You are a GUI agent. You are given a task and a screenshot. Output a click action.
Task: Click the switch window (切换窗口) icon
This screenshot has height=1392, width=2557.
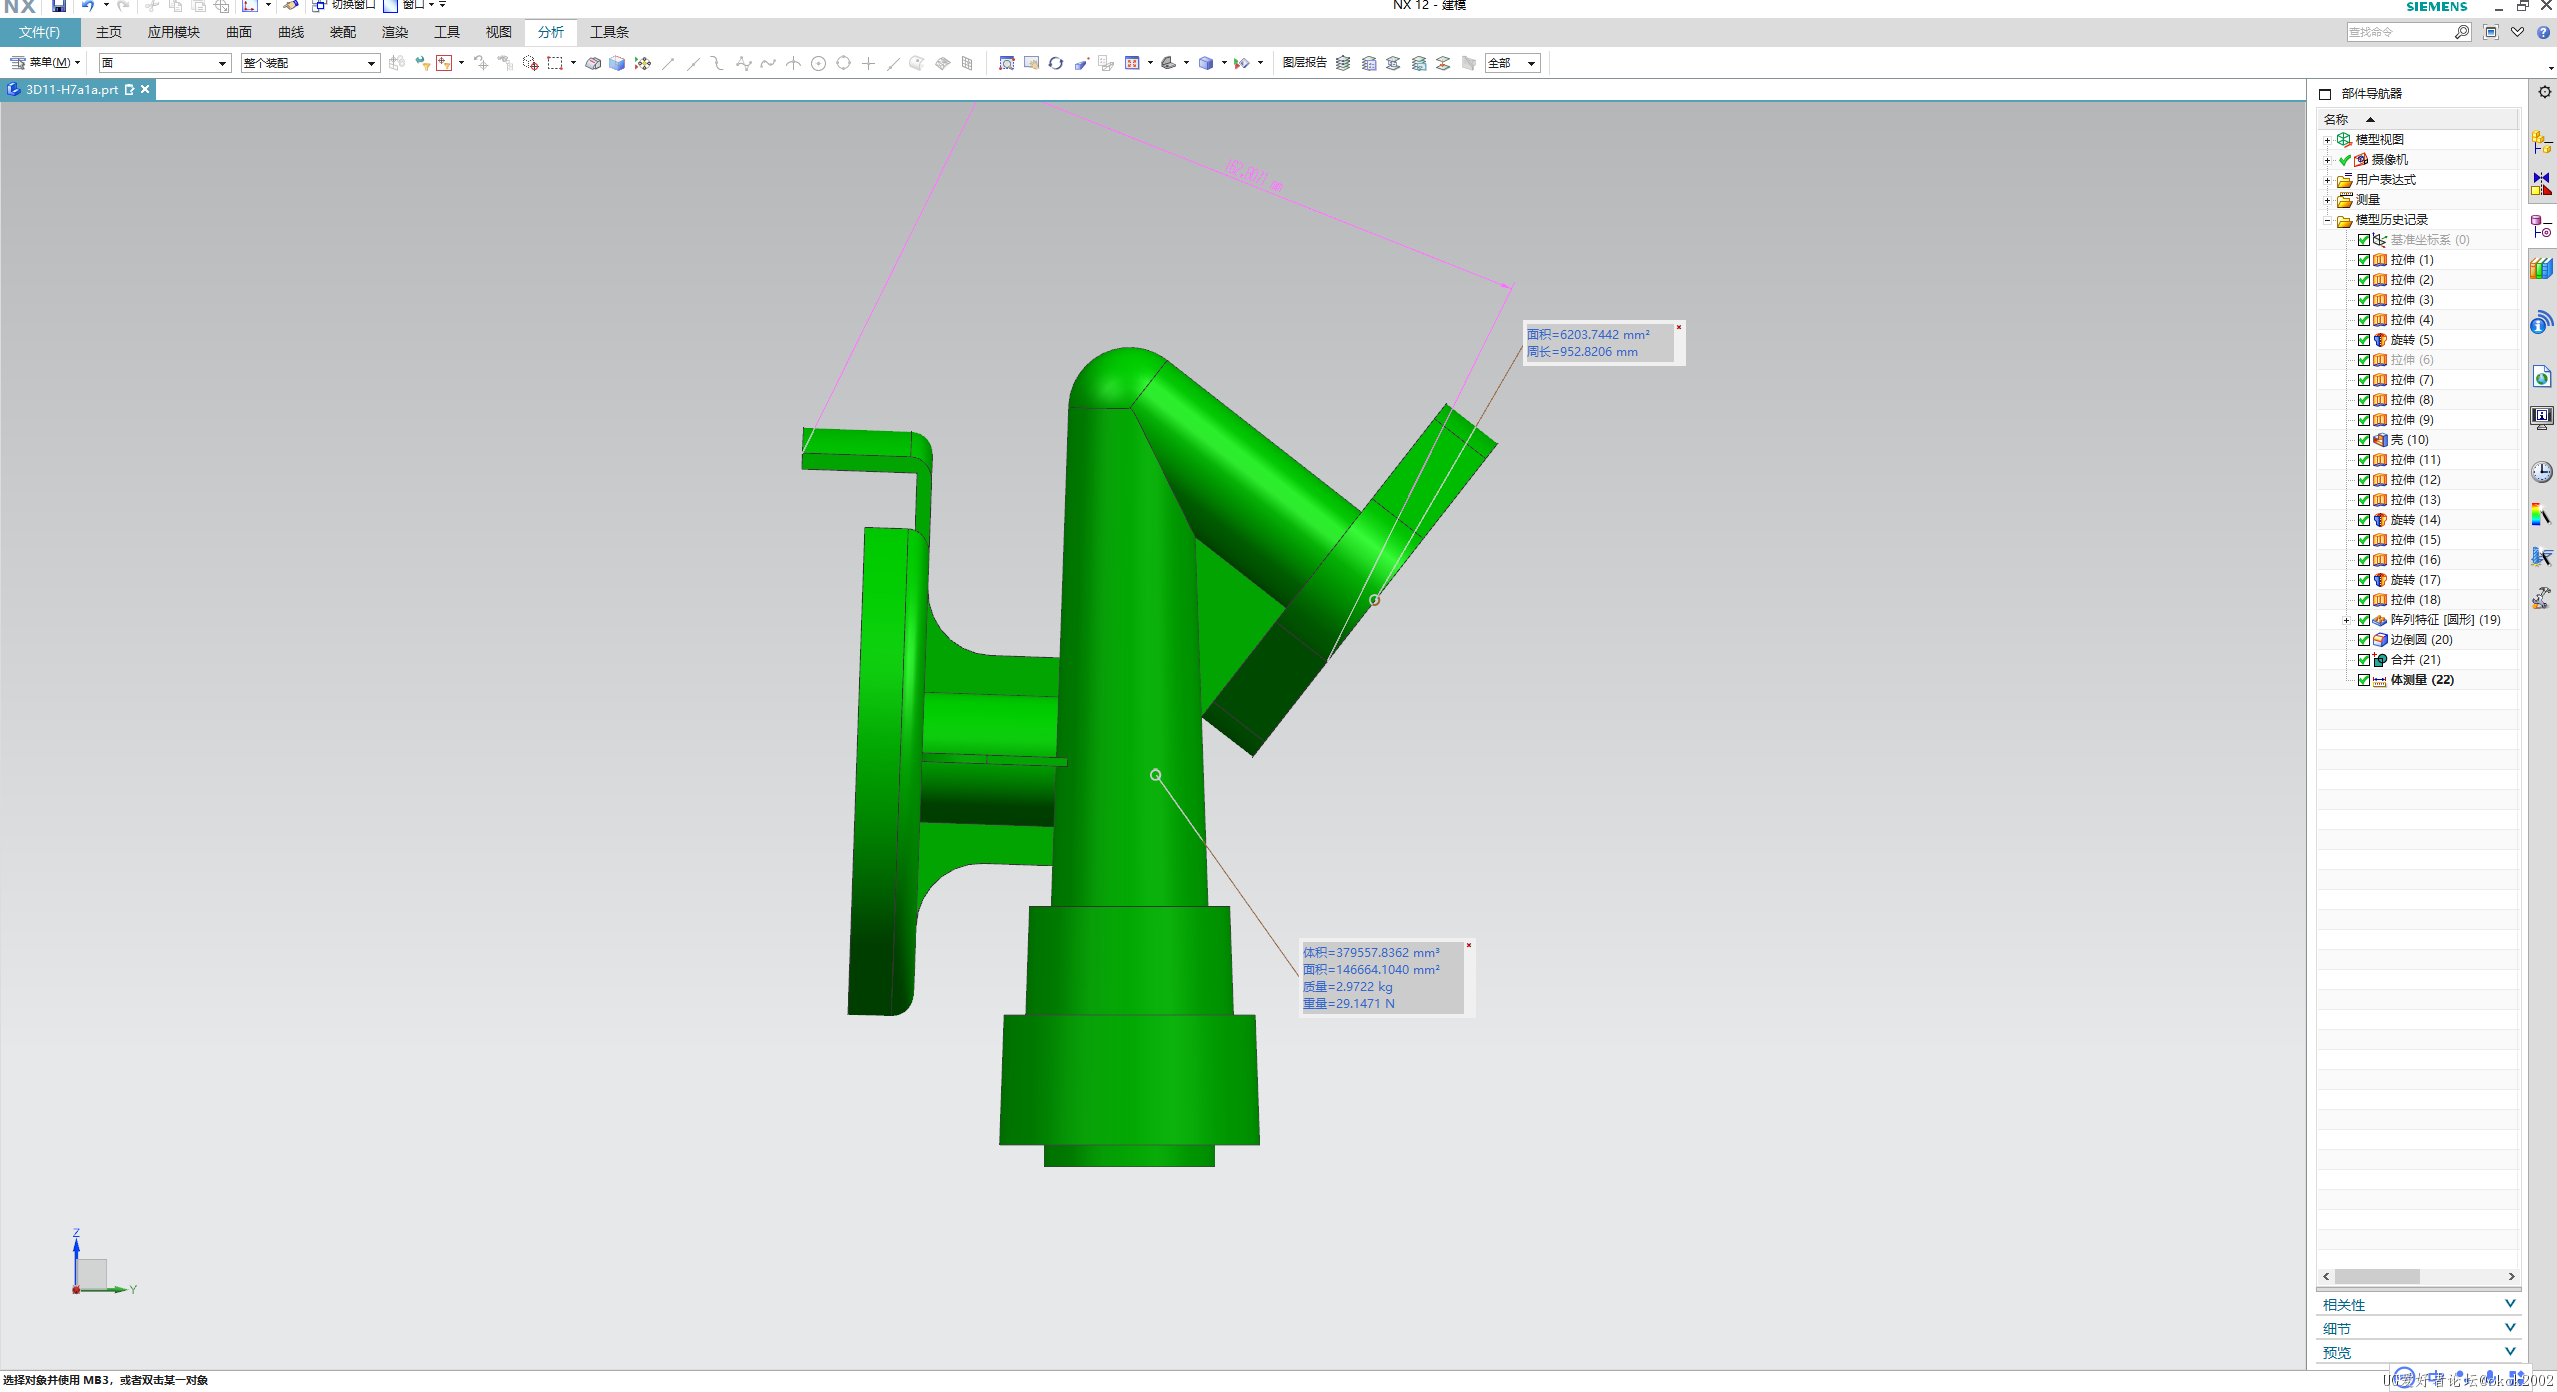point(319,6)
